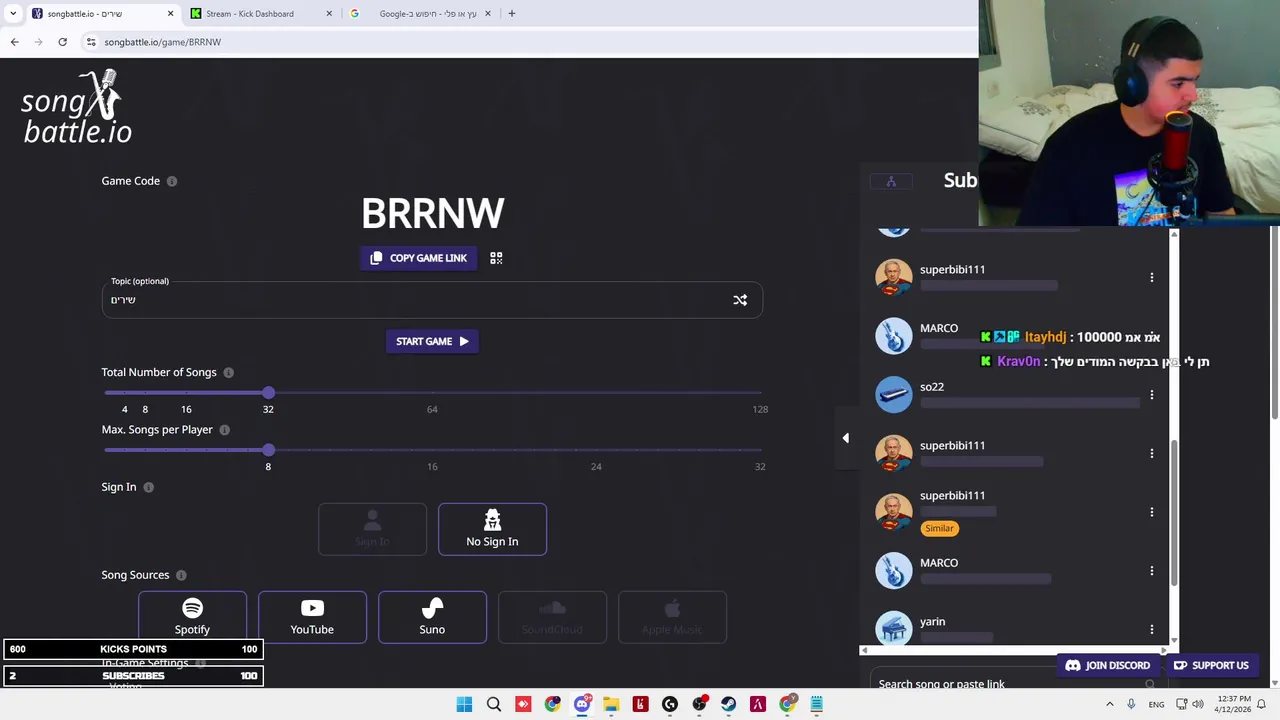Toggle Suno as a song source
Screen dimensions: 1280x720
coord(432,617)
